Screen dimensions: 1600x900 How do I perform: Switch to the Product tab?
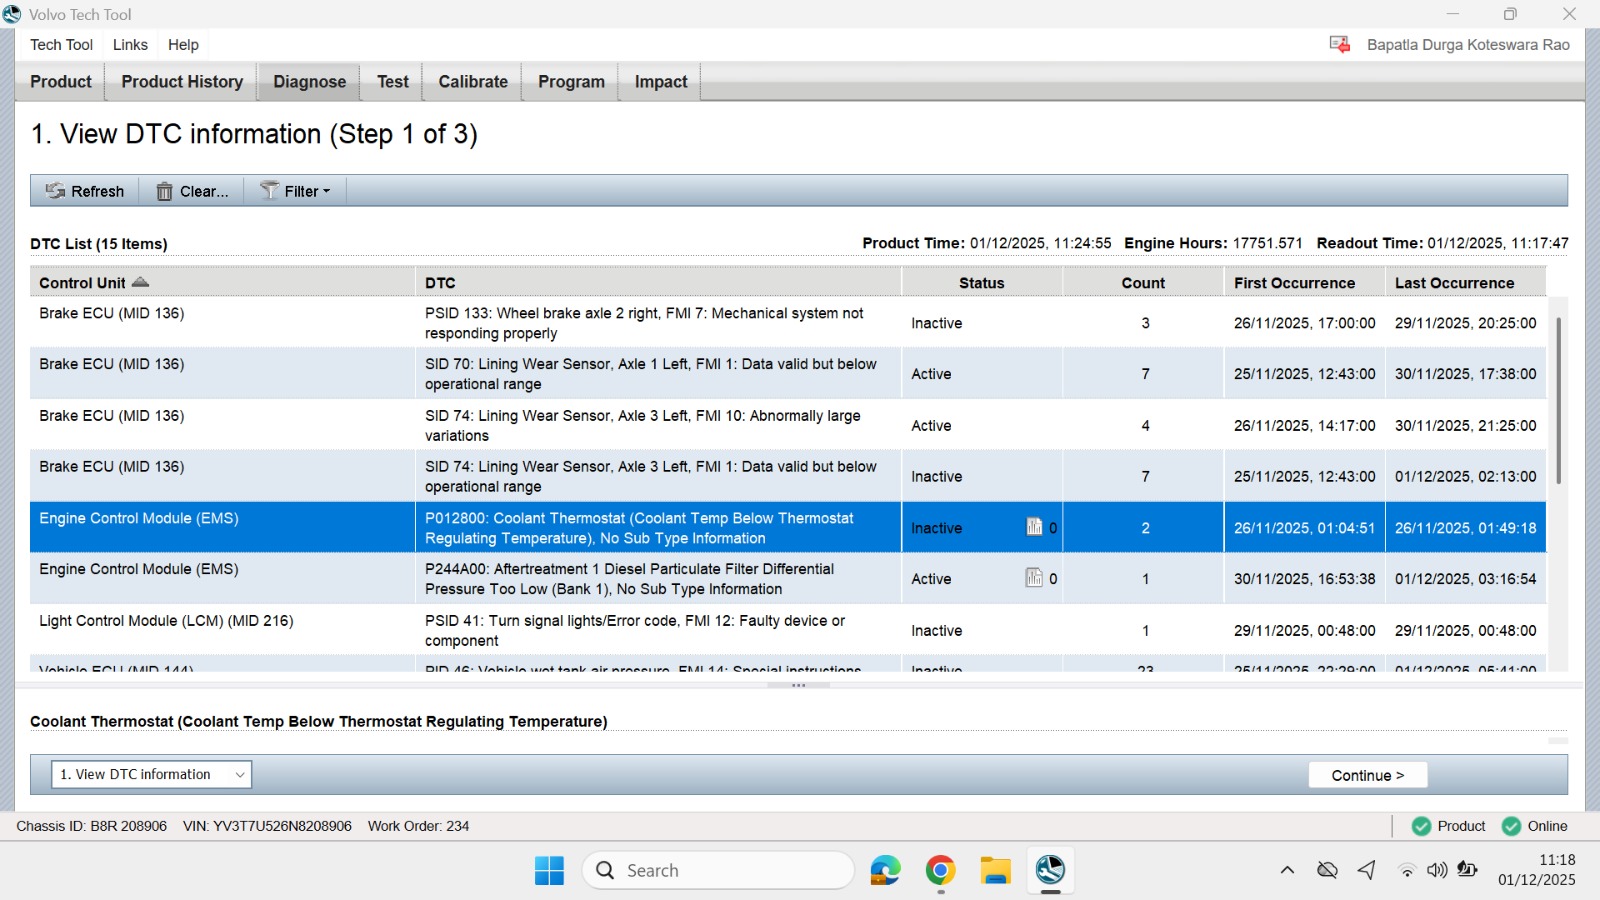pos(61,82)
